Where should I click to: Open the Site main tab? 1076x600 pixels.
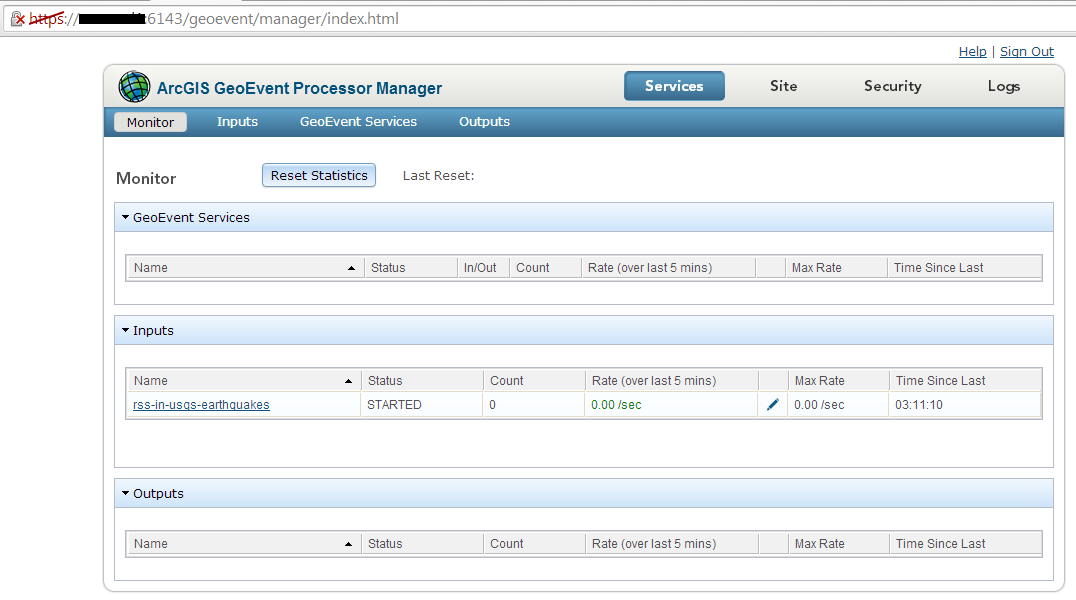point(783,86)
